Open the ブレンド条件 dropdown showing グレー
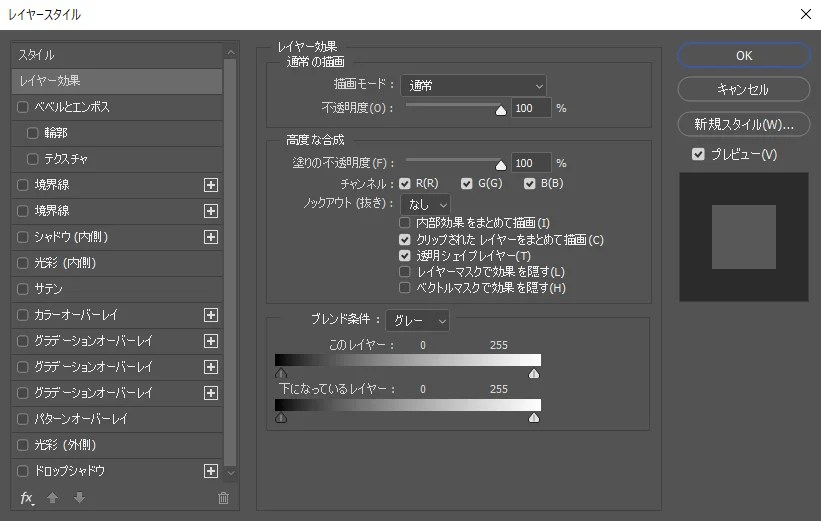 tap(417, 320)
